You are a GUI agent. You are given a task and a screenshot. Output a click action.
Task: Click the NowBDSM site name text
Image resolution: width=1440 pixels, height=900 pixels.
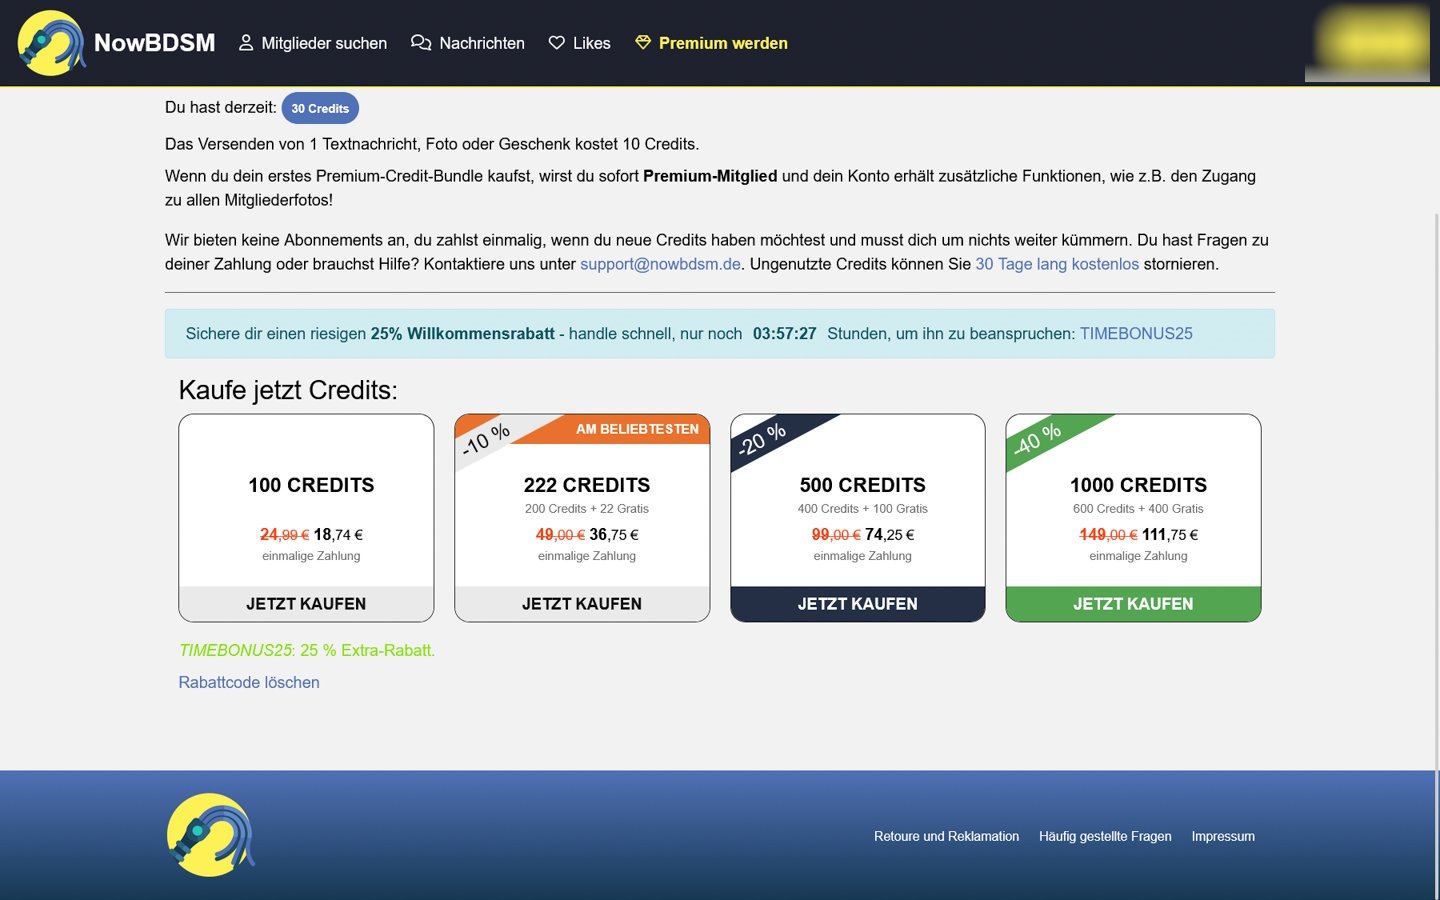pos(155,43)
